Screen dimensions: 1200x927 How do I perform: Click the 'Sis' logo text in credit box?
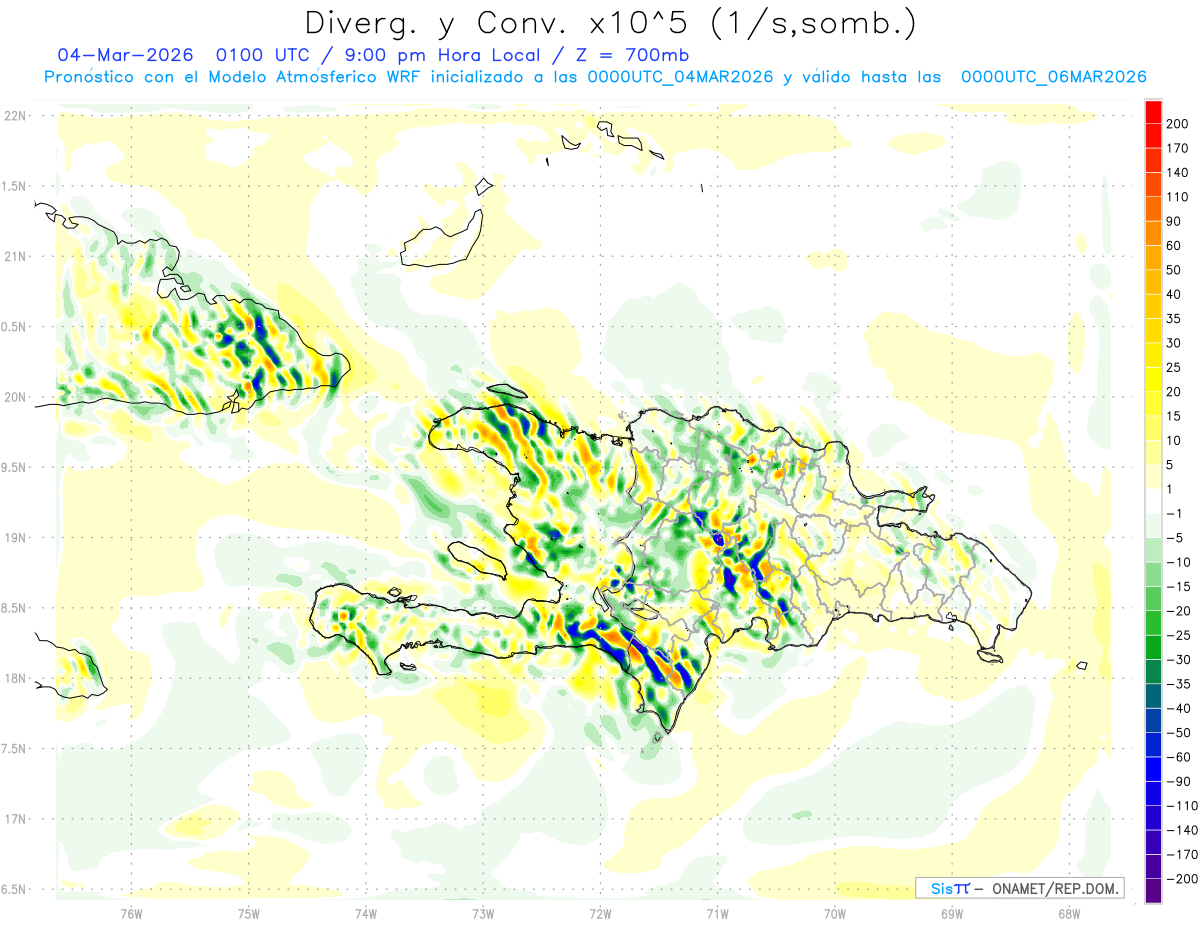[943, 889]
